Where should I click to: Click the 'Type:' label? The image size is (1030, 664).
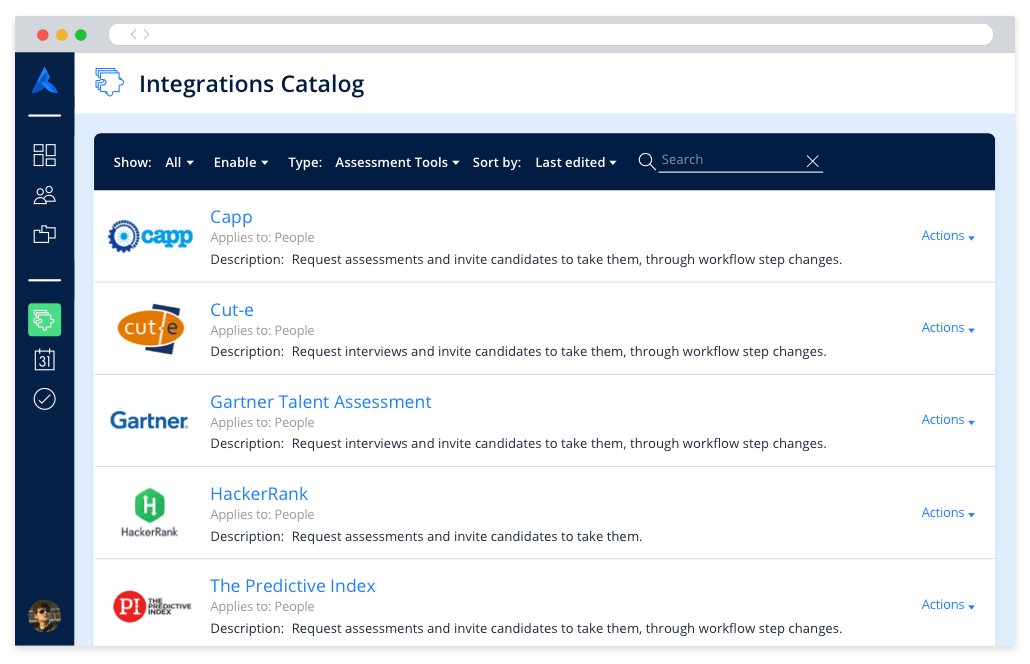point(305,162)
